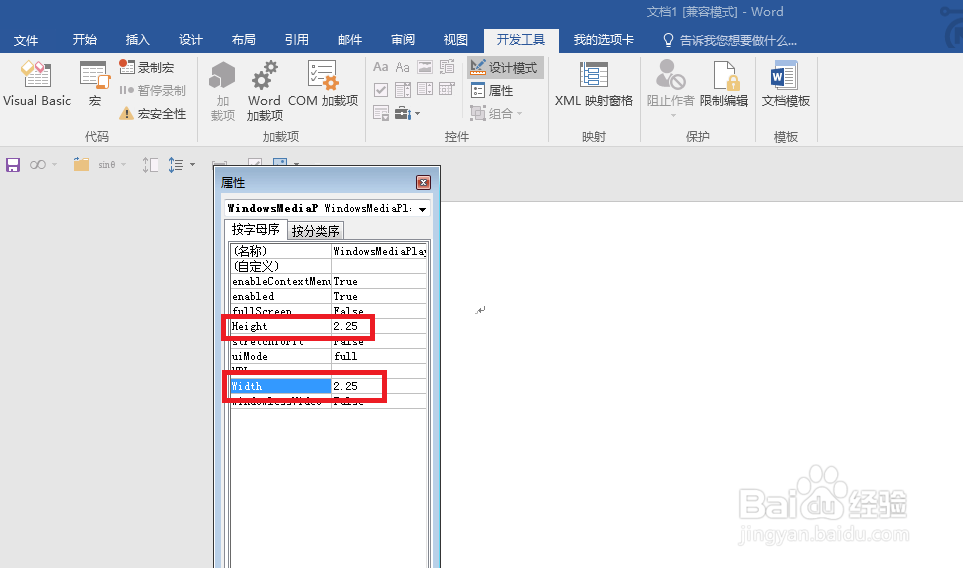Open the File (文件) tab
963x568 pixels.
[x=26, y=41]
